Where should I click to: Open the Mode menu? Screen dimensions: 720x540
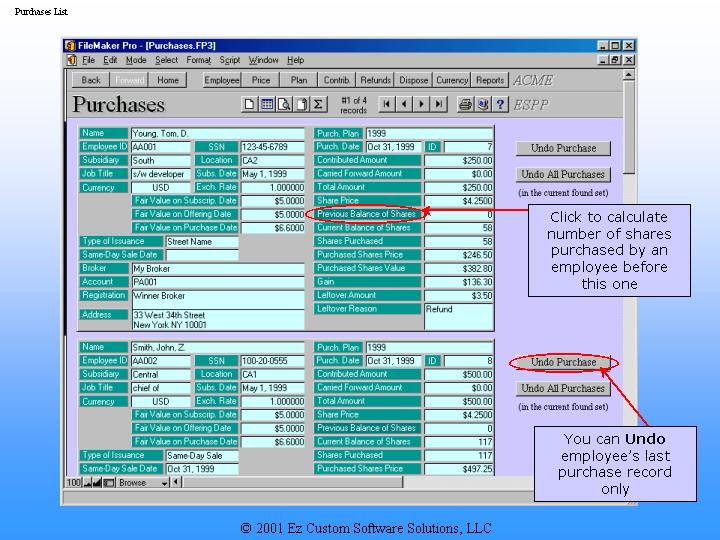136,60
